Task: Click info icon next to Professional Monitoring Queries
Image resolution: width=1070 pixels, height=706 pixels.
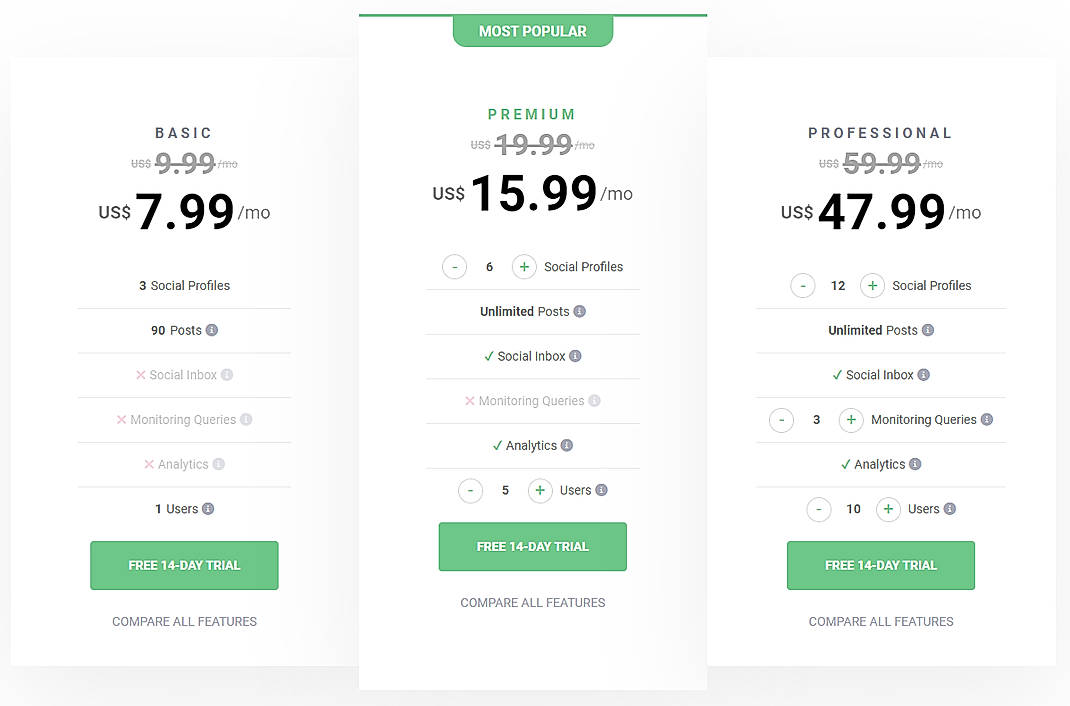Action: click(x=987, y=420)
